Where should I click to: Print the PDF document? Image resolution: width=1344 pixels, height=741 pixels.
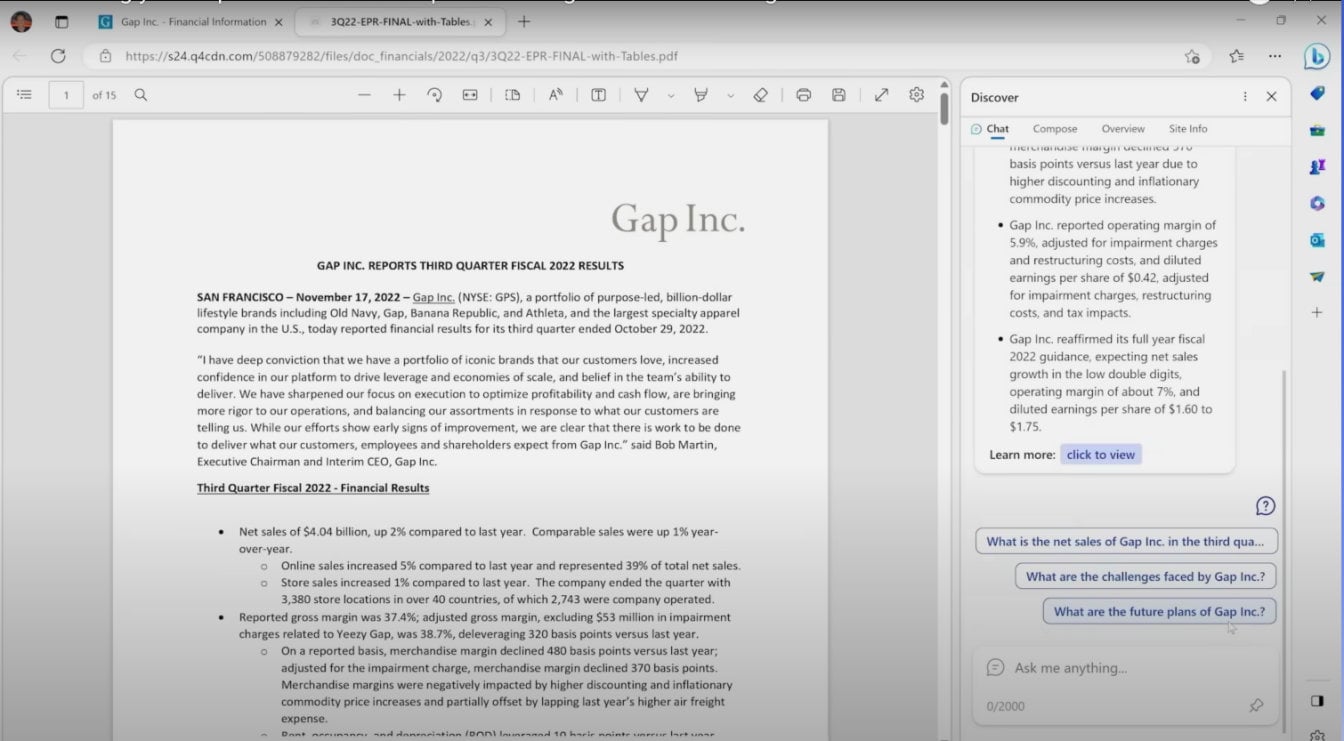click(x=803, y=95)
